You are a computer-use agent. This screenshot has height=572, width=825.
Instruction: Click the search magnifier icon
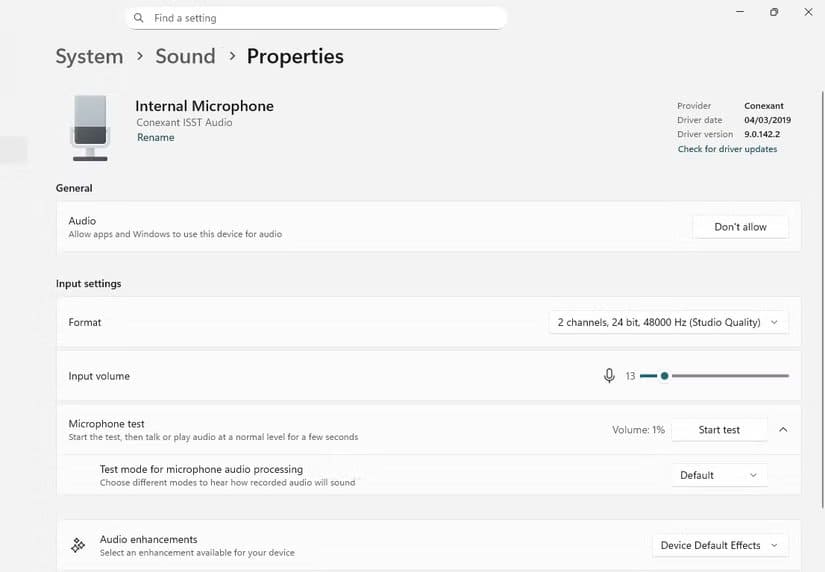click(138, 18)
